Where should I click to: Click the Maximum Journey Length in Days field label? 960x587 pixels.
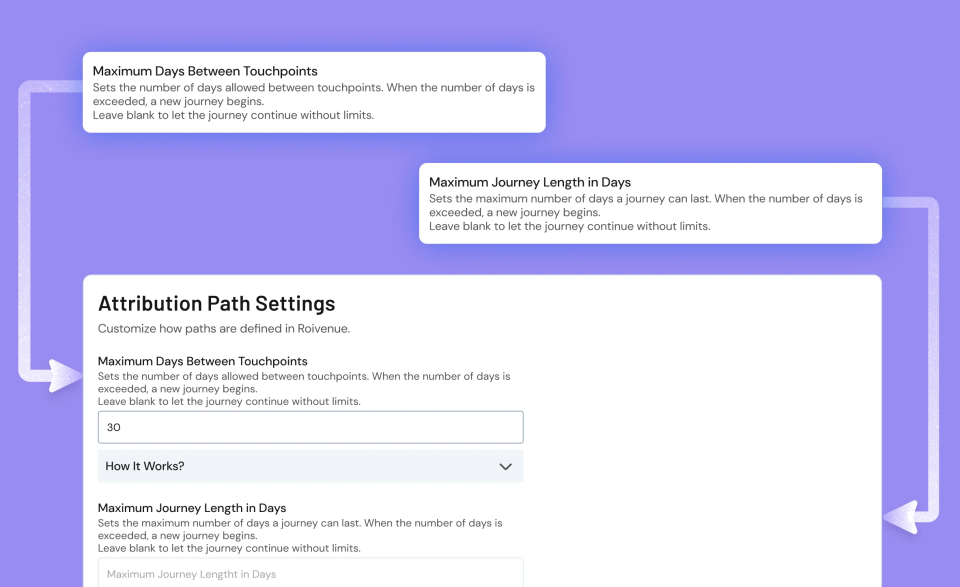click(192, 508)
